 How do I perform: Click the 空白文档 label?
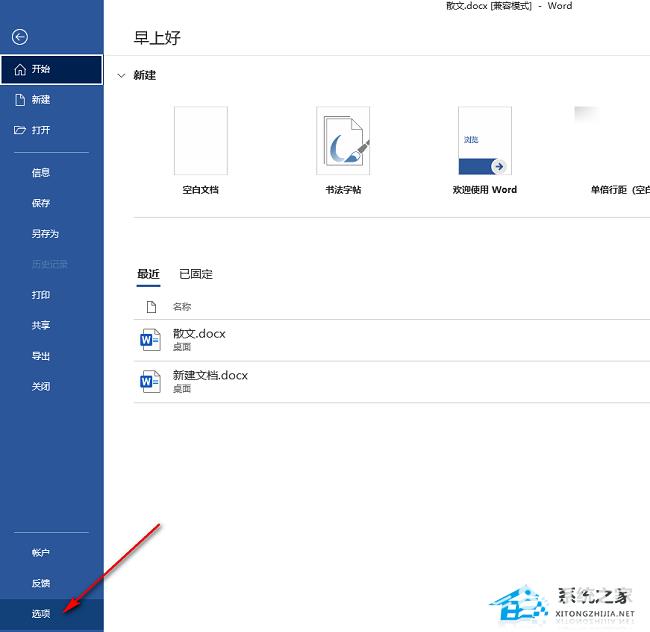click(x=201, y=190)
